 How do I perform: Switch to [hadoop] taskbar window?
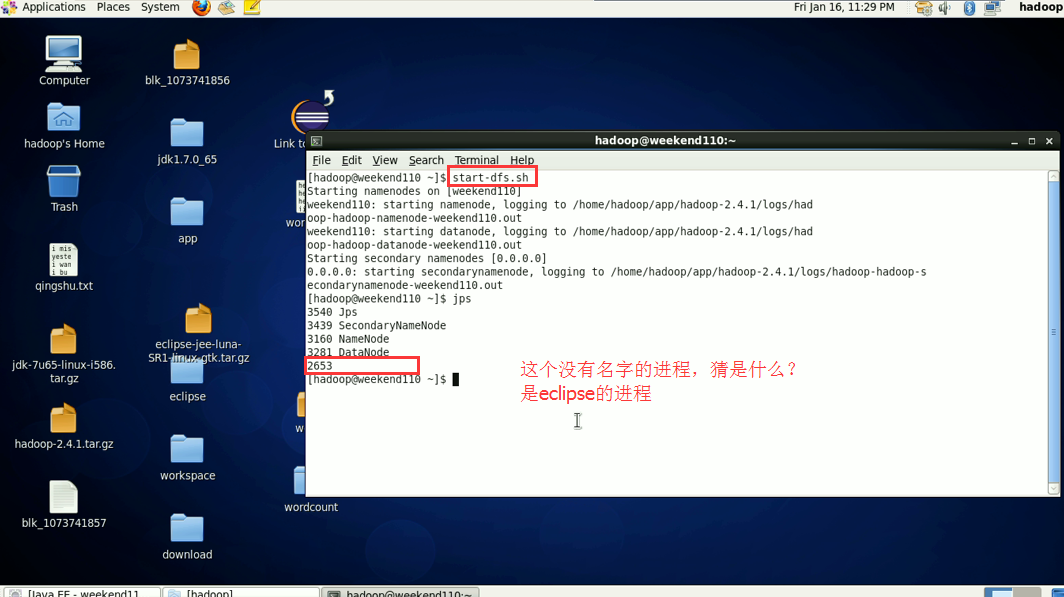tap(241, 592)
